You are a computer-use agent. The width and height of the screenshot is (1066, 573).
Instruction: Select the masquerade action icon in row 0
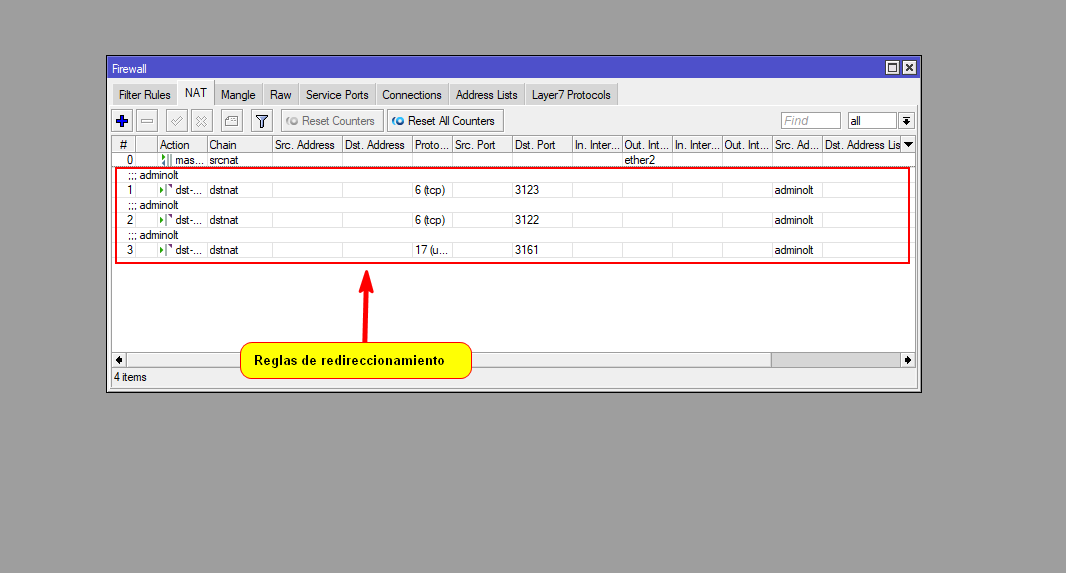click(166, 160)
